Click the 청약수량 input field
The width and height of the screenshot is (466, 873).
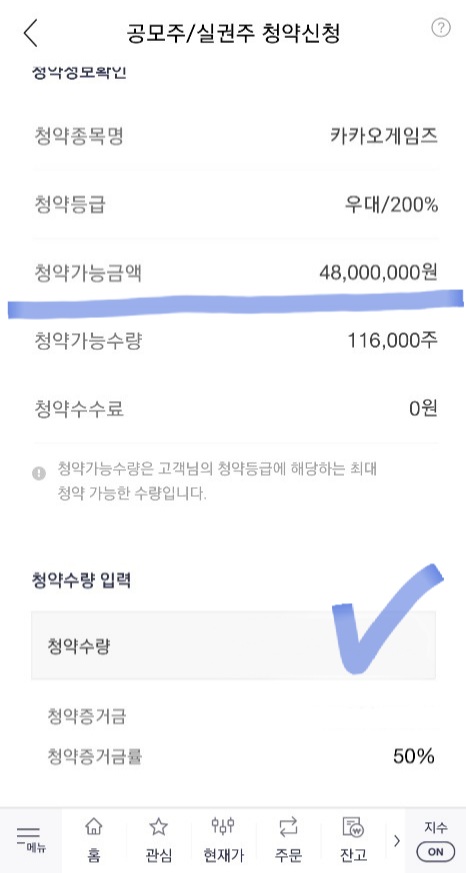(x=233, y=645)
